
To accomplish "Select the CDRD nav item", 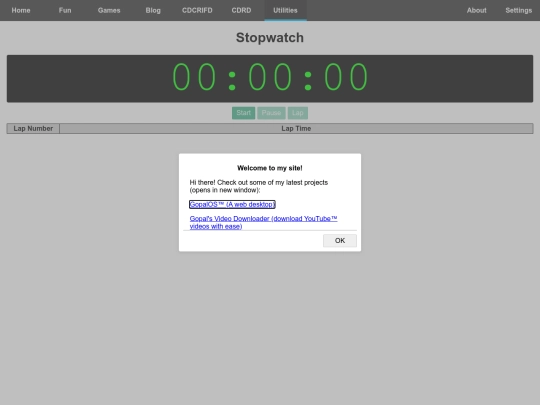I will pyautogui.click(x=241, y=10).
